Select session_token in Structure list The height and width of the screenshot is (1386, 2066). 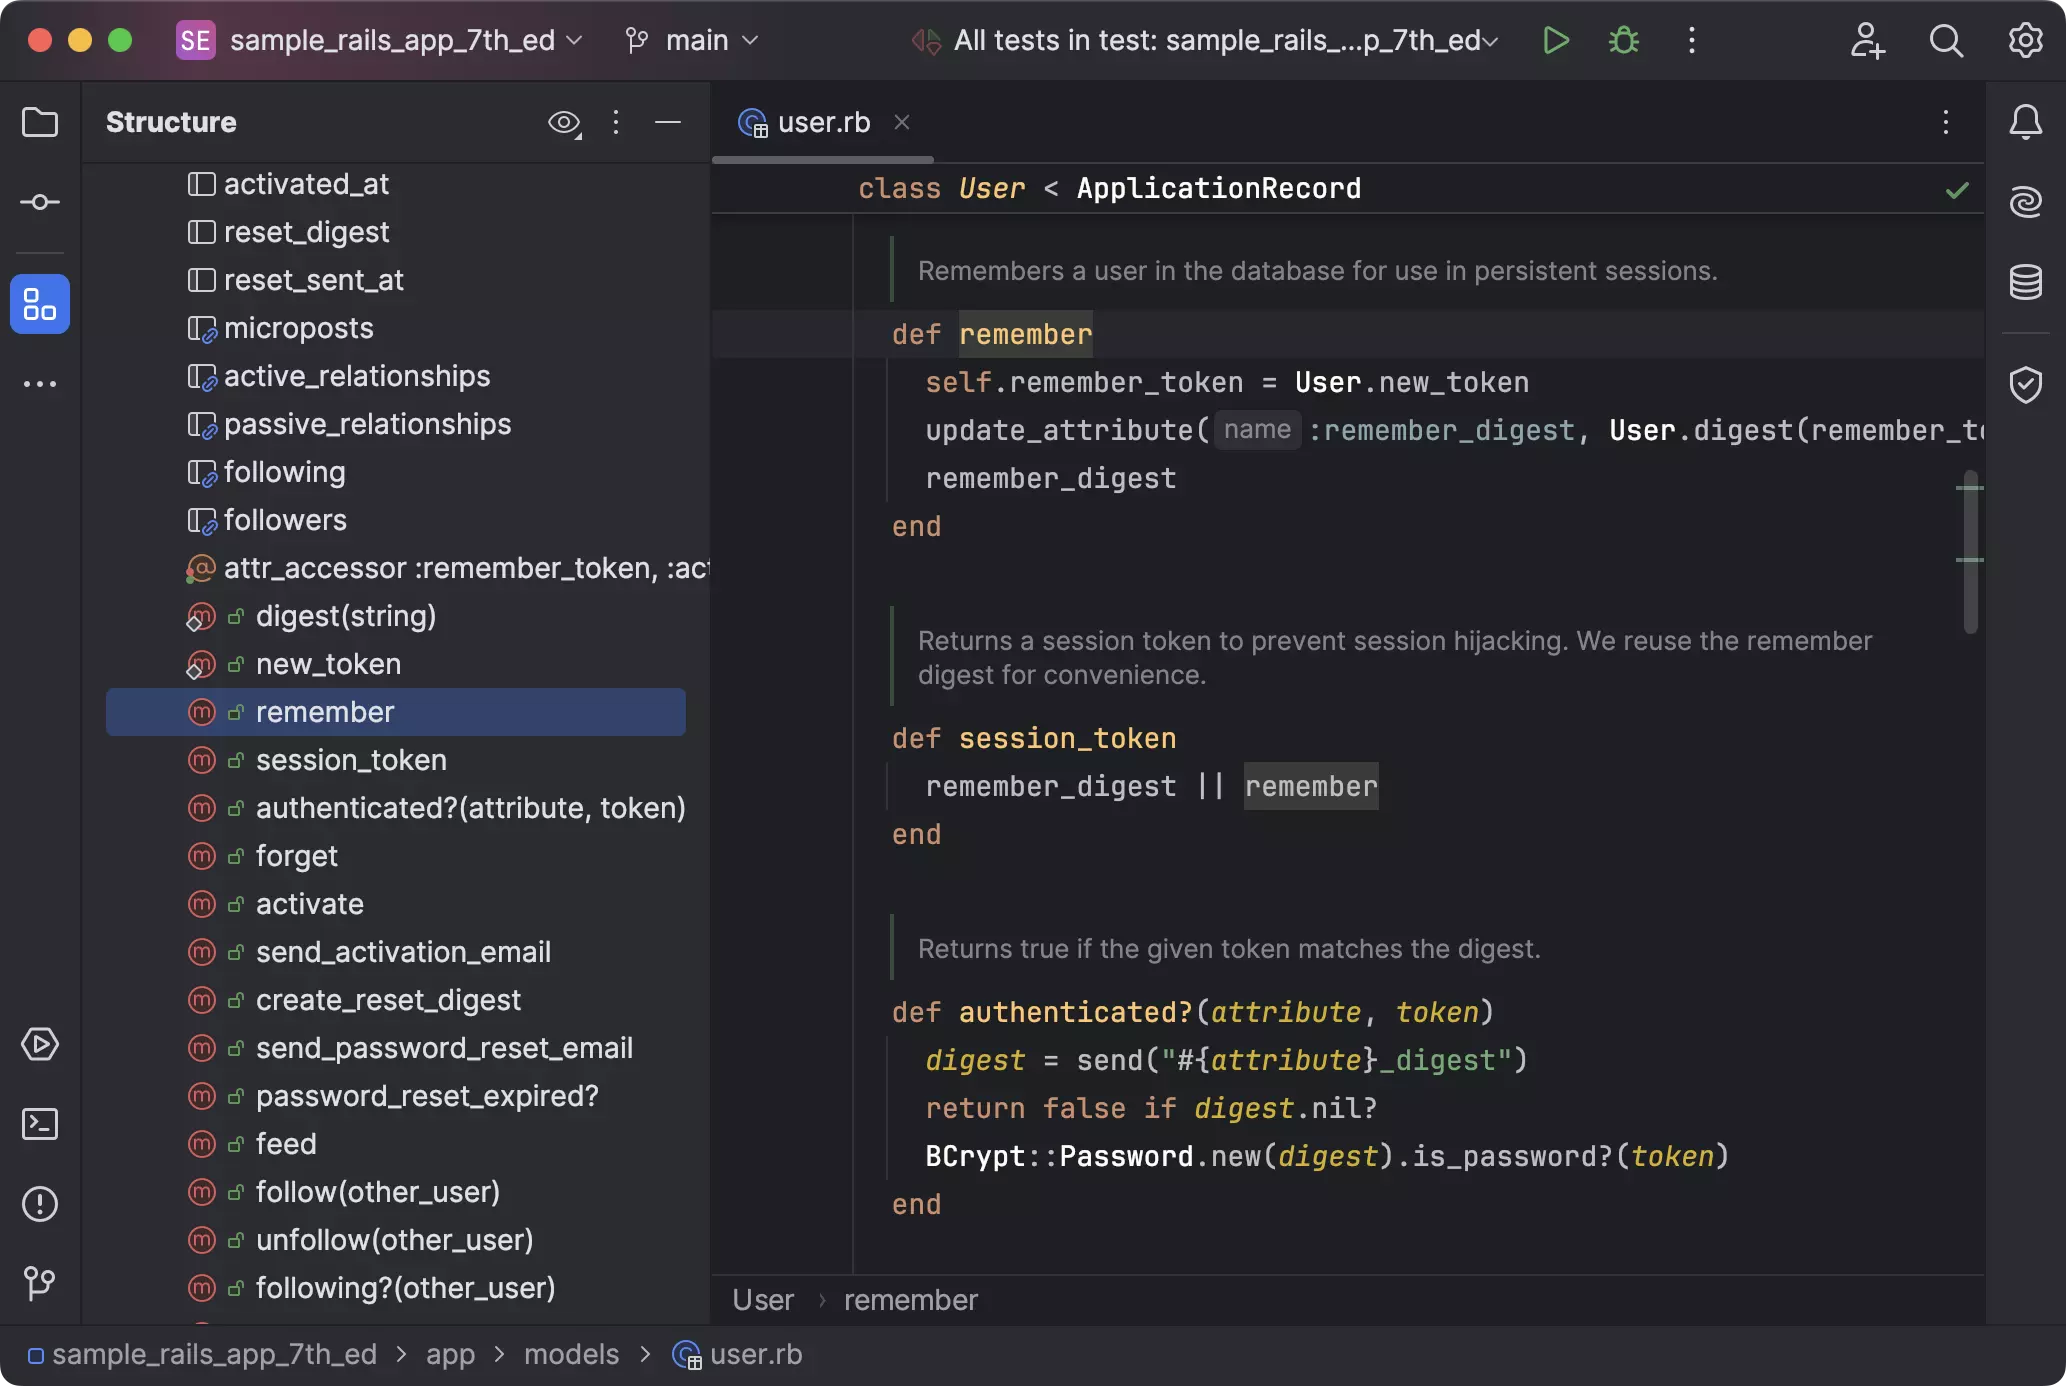(350, 760)
